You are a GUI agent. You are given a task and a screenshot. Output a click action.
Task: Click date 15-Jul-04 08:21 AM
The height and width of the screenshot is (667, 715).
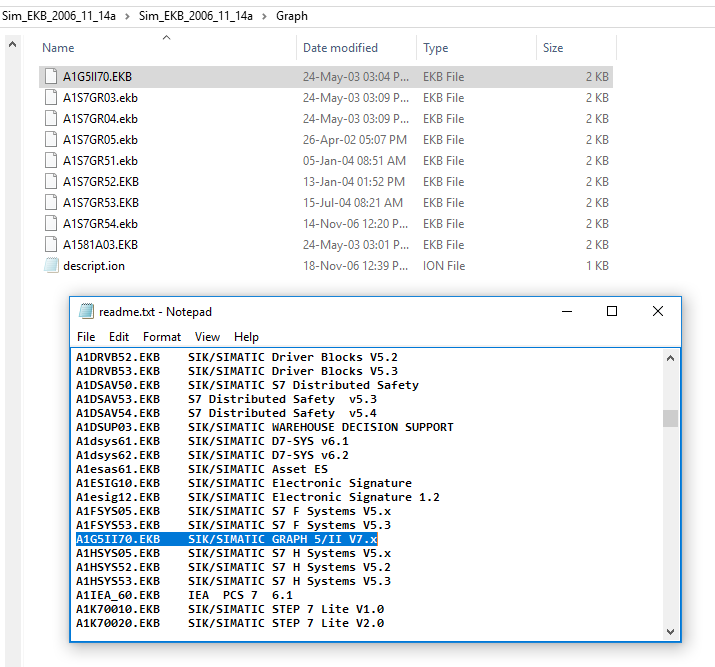pos(353,202)
